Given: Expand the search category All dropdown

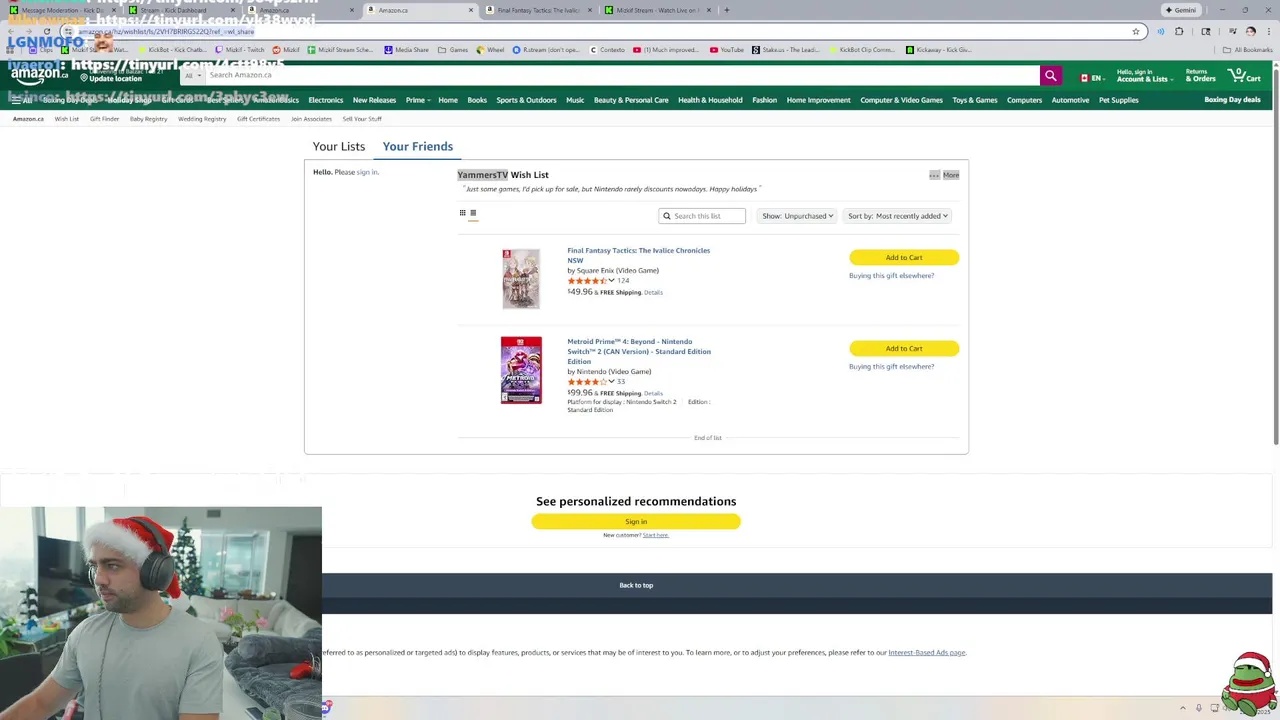Looking at the screenshot, I should point(193,76).
